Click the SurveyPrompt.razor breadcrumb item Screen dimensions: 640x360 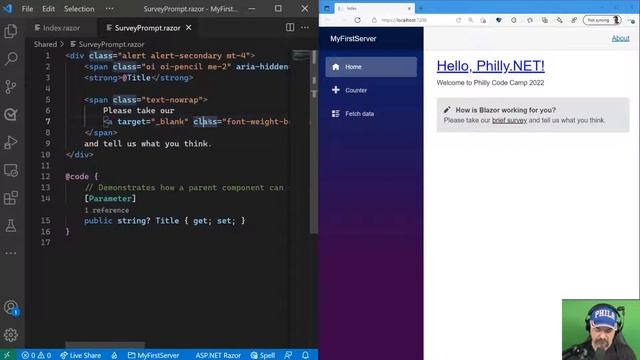(x=107, y=44)
